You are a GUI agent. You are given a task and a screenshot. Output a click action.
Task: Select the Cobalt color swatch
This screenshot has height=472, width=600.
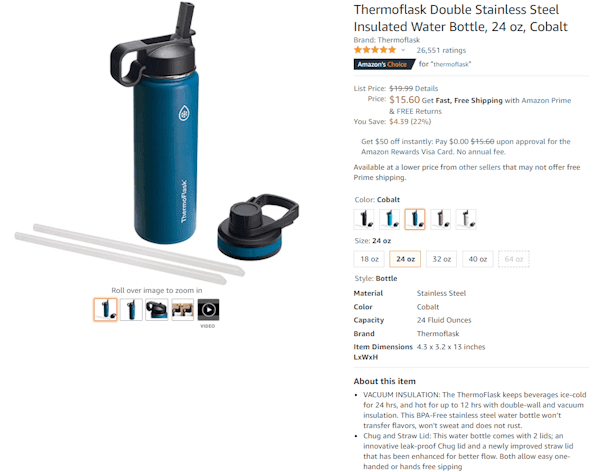(415, 219)
